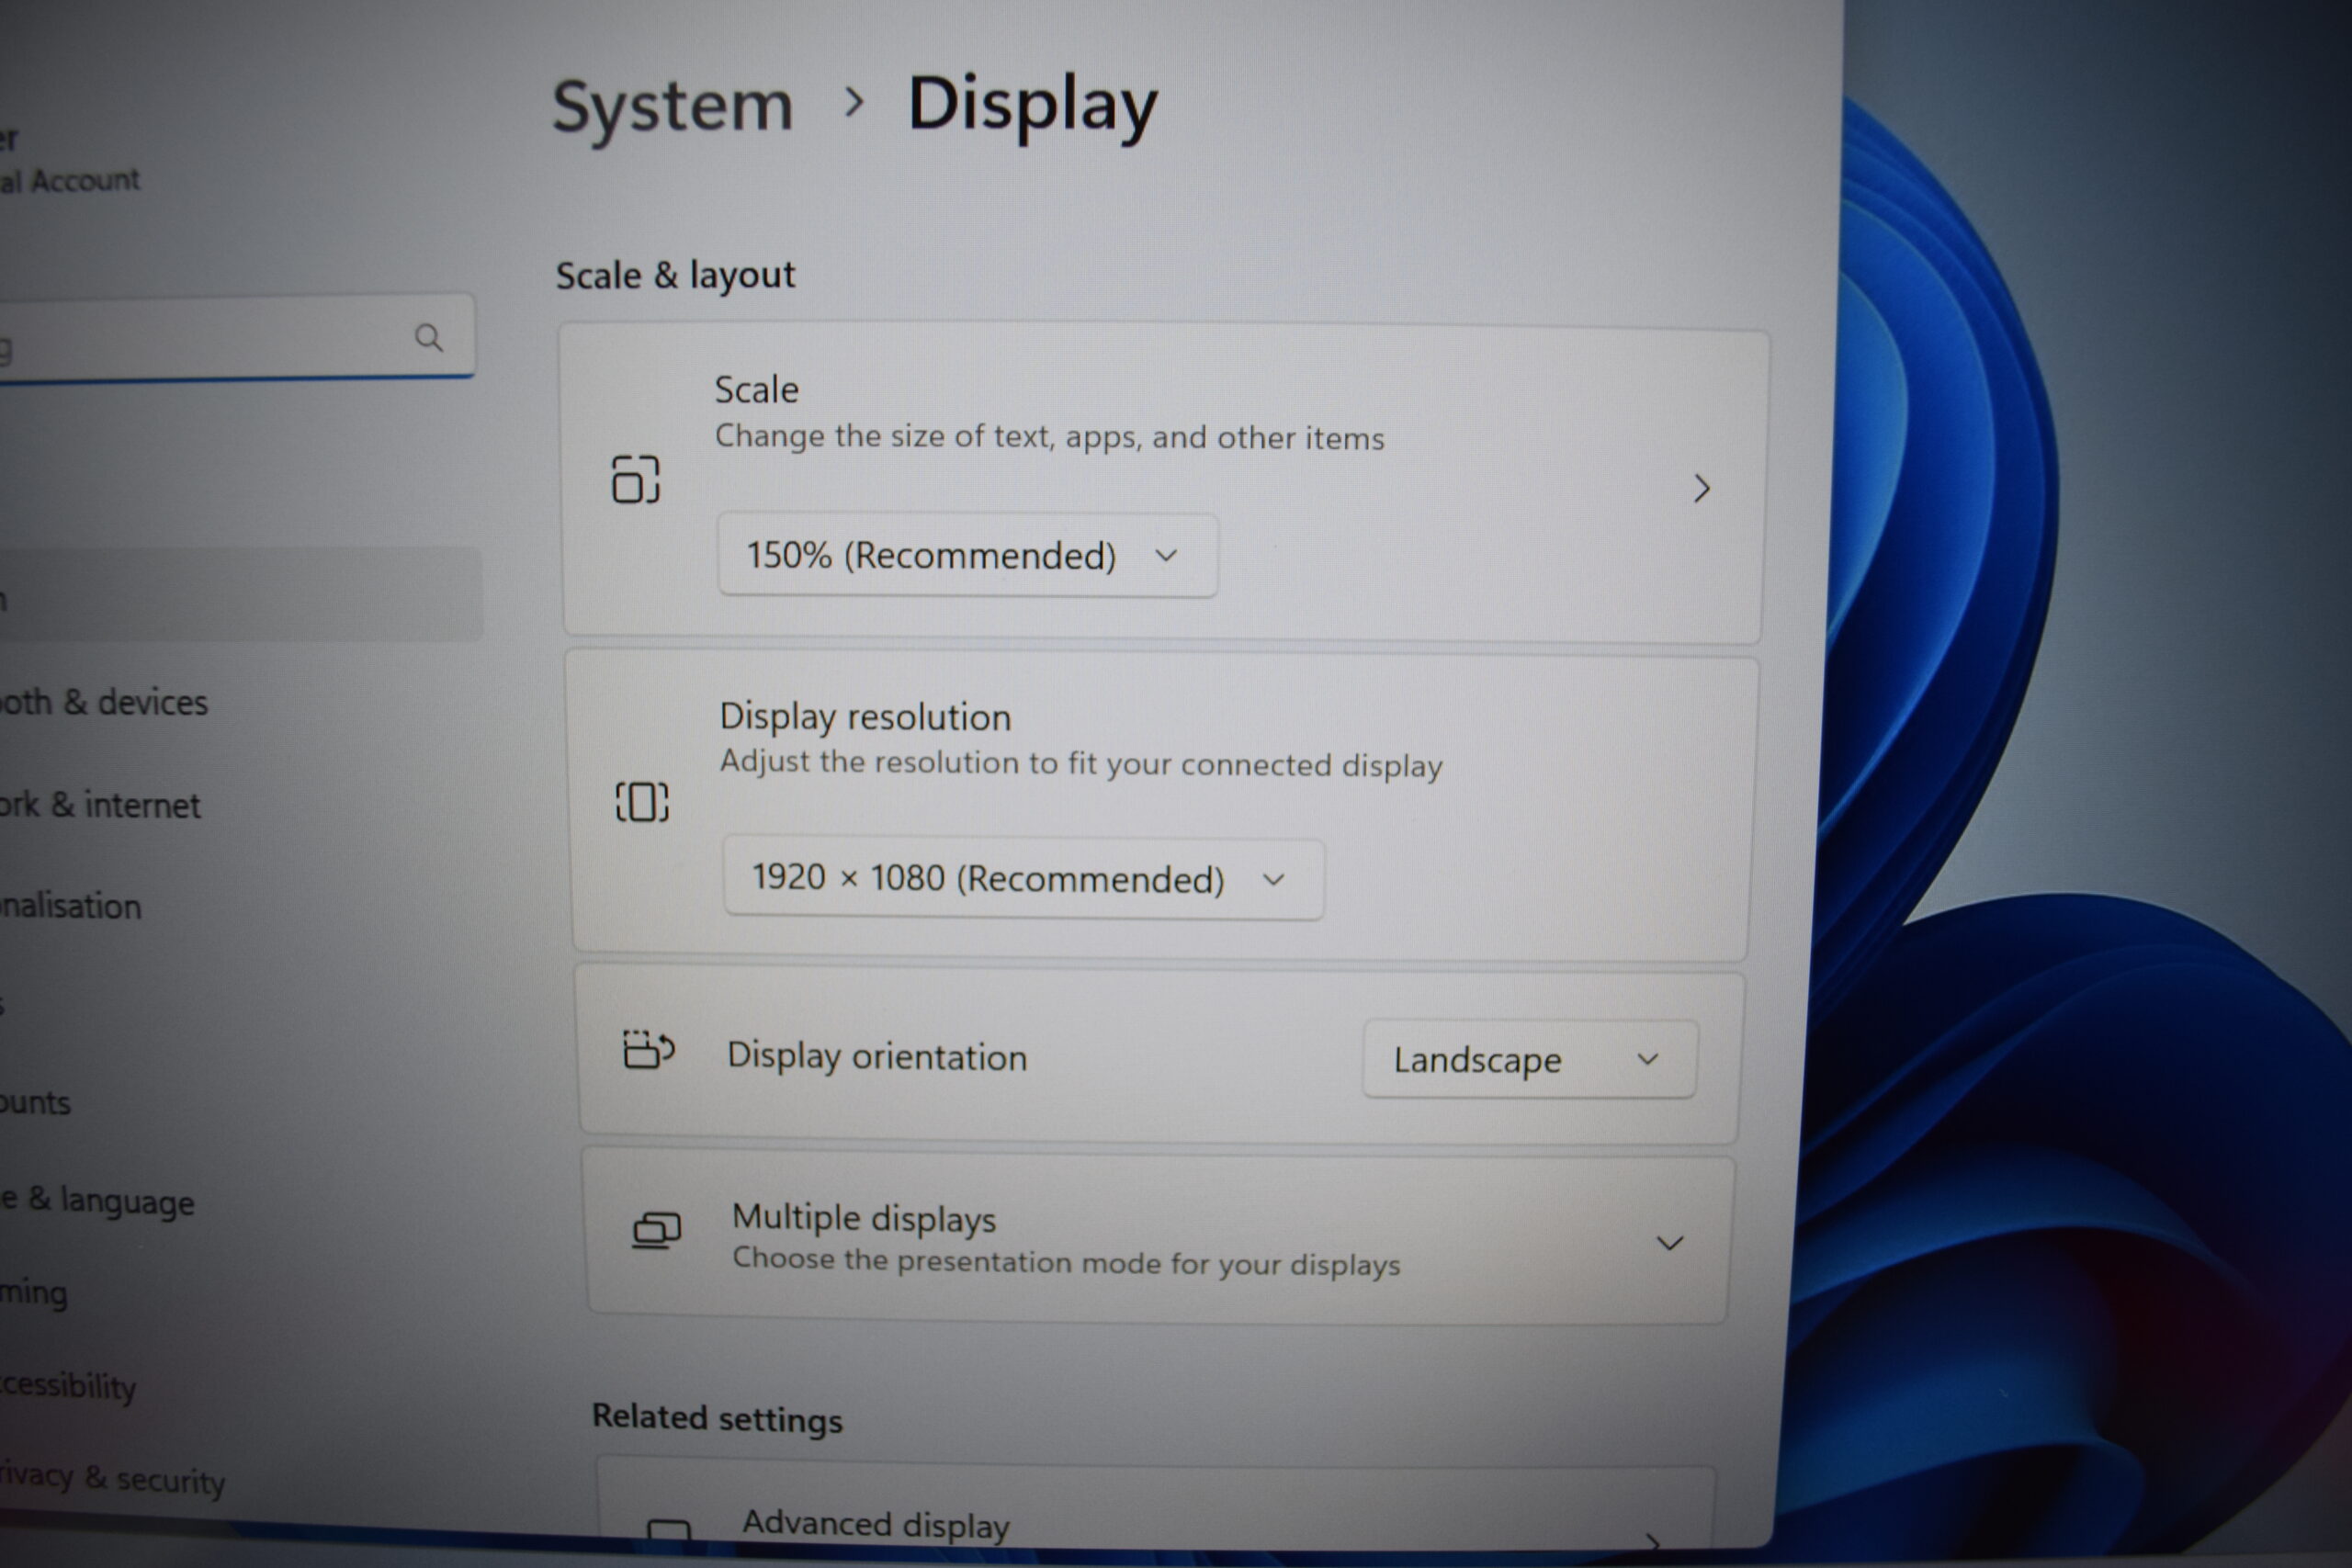Click the Display resolution label
This screenshot has height=1568, width=2352.
pyautogui.click(x=866, y=717)
